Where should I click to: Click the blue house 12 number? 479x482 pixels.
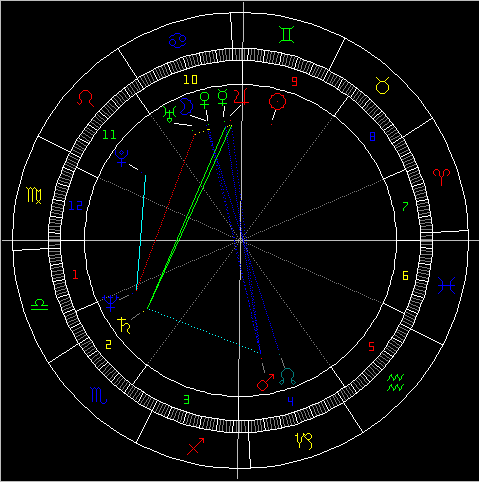pyautogui.click(x=76, y=206)
